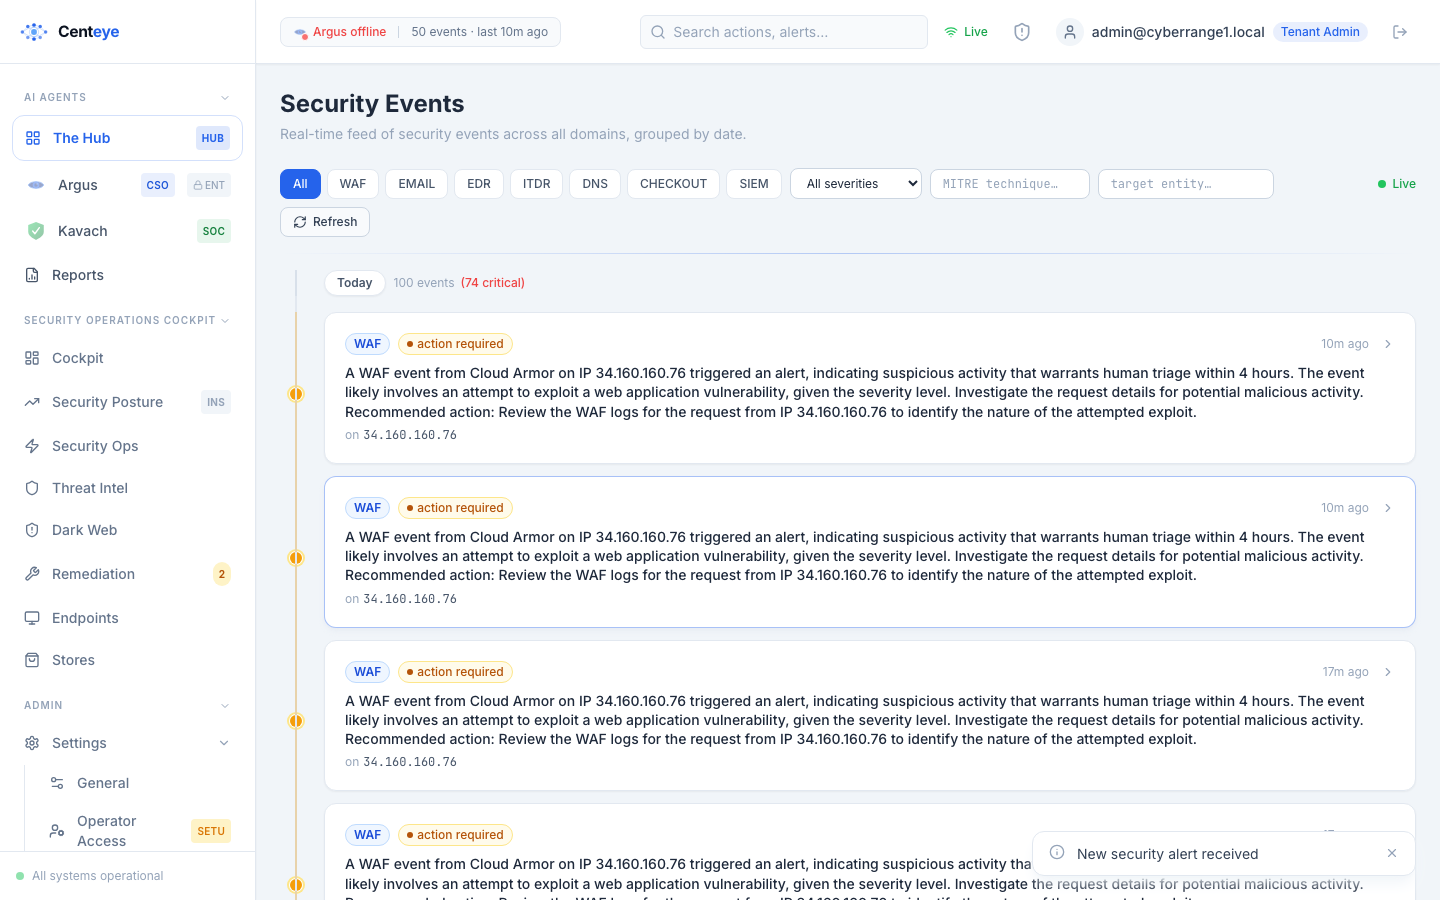Screen dimensions: 1440x900
Task: Click the Endpoints monitor icon
Action: [32, 618]
